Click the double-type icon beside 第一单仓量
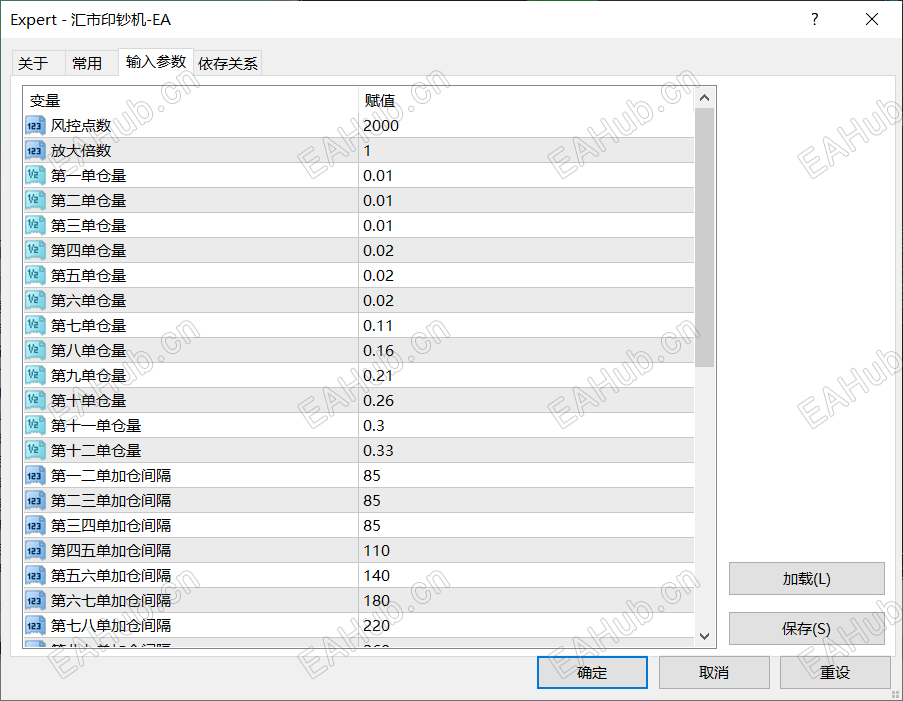903x701 pixels. pyautogui.click(x=35, y=176)
